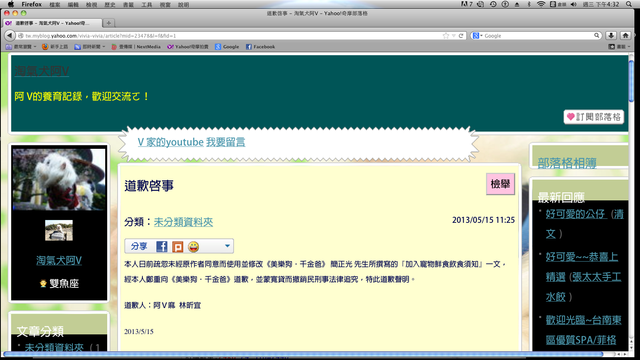640x360 pixels.
Task: Open the search engine selector dropdown
Action: 477,36
